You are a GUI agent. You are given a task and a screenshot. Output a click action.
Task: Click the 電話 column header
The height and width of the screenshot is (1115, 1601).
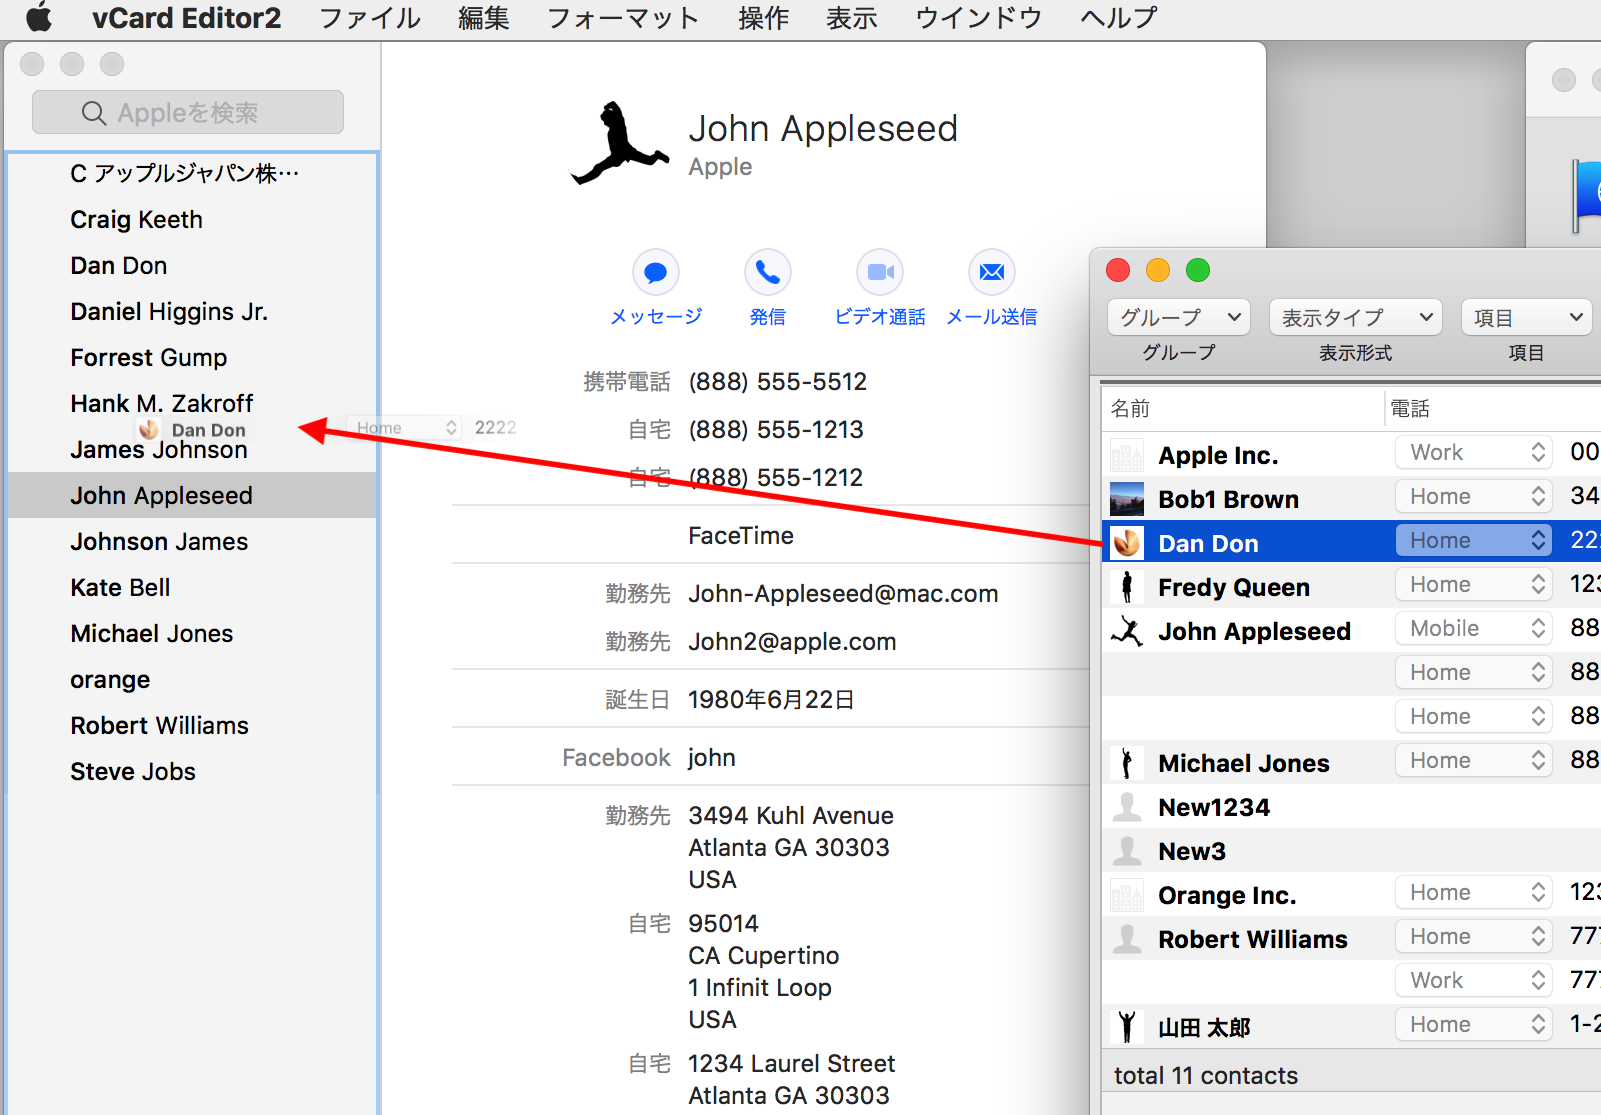1493,408
